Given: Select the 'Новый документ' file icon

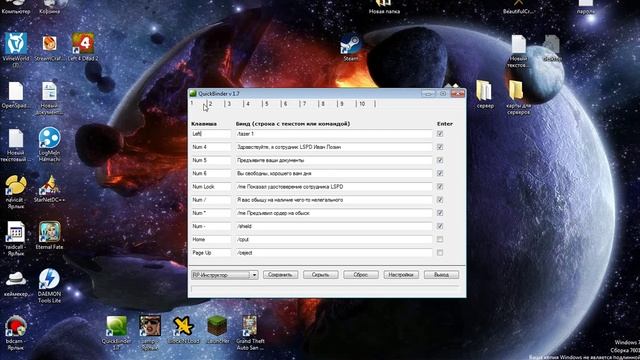Looking at the screenshot, I should pos(49,91).
